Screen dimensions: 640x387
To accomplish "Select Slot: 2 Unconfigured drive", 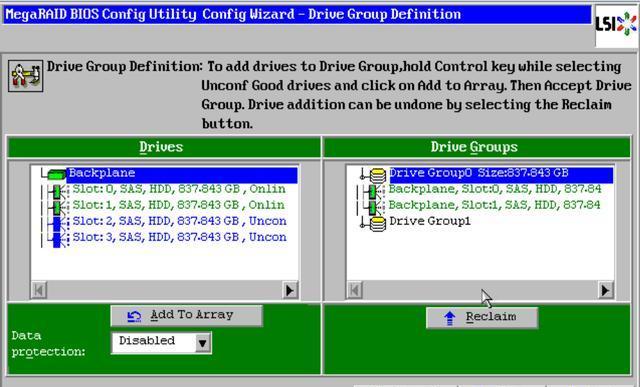I will pyautogui.click(x=179, y=222).
